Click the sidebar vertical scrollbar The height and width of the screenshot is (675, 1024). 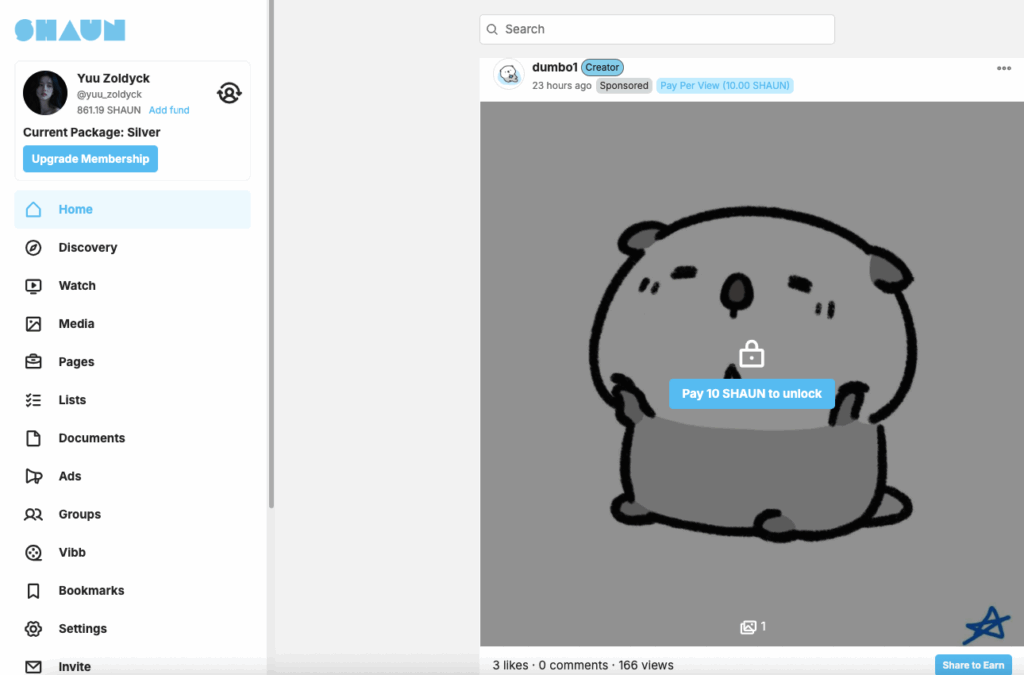point(271,253)
